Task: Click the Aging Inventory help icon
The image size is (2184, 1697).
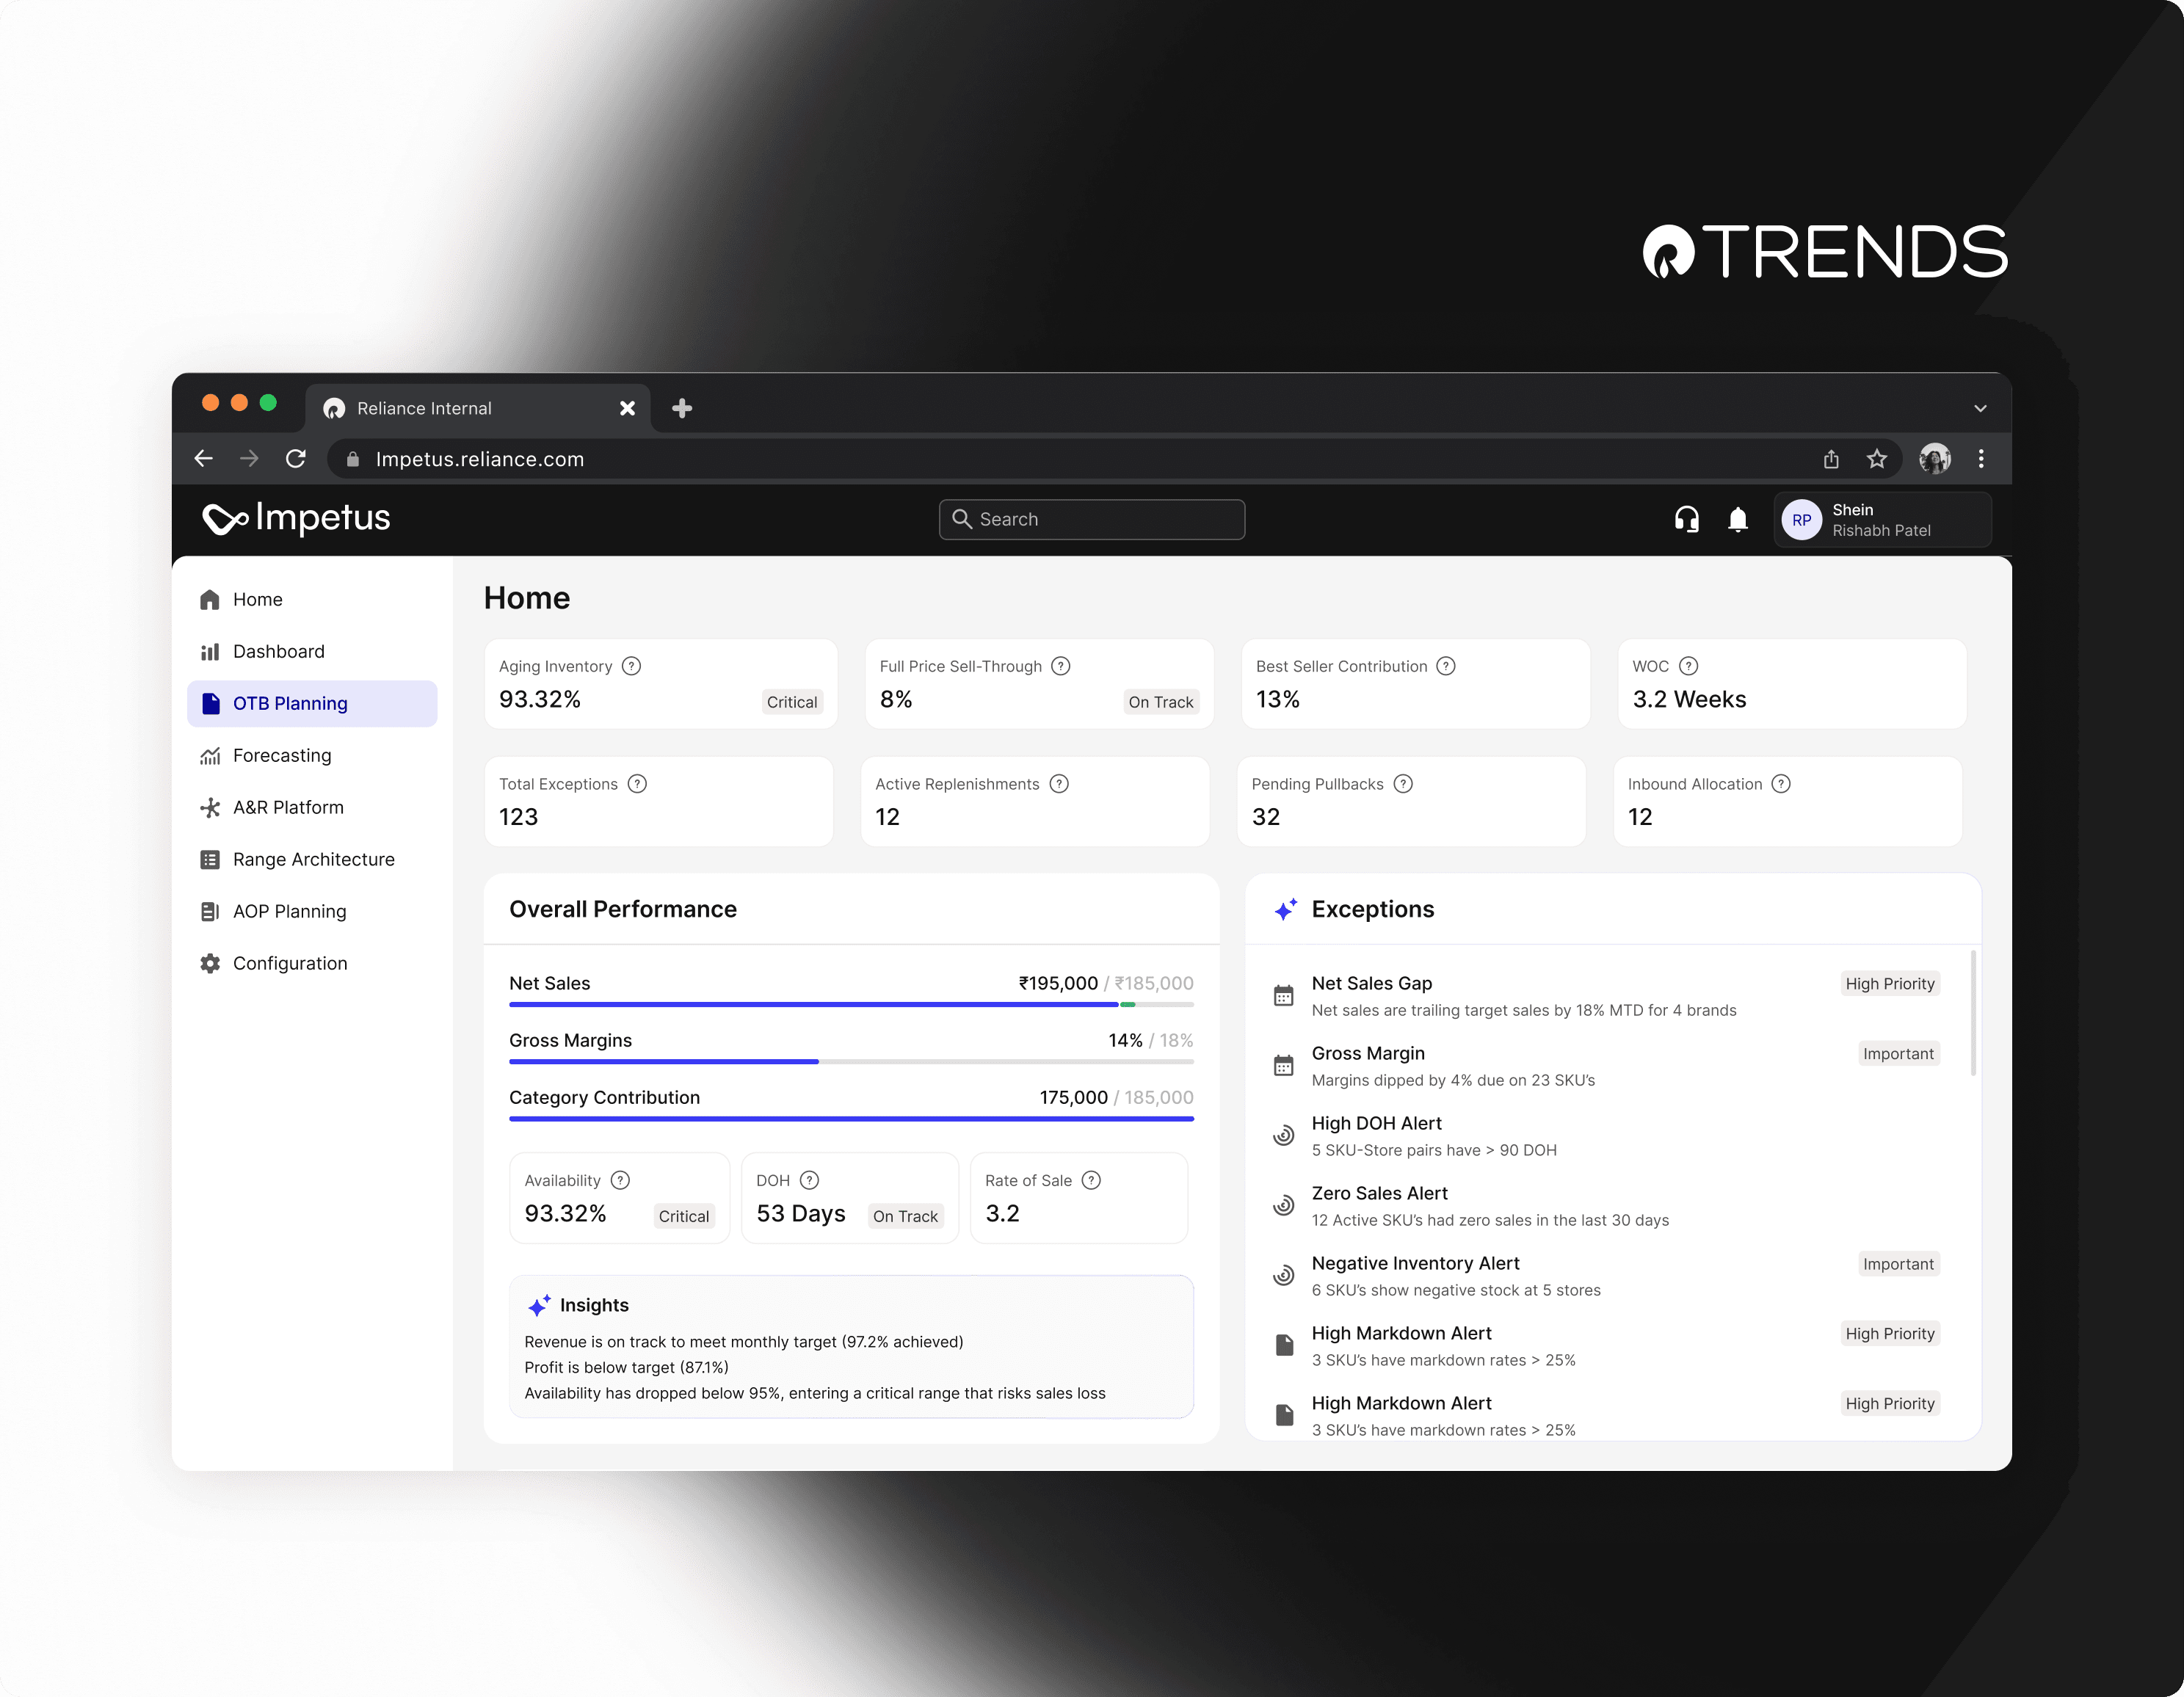Action: tap(631, 666)
